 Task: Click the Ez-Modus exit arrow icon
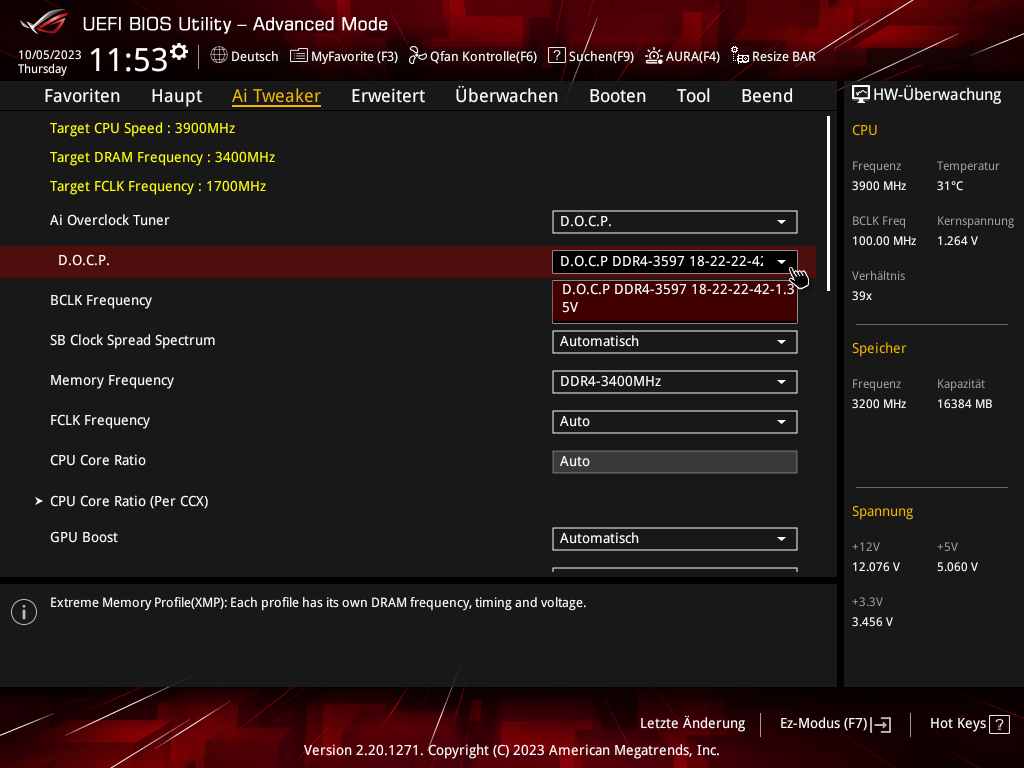click(881, 724)
